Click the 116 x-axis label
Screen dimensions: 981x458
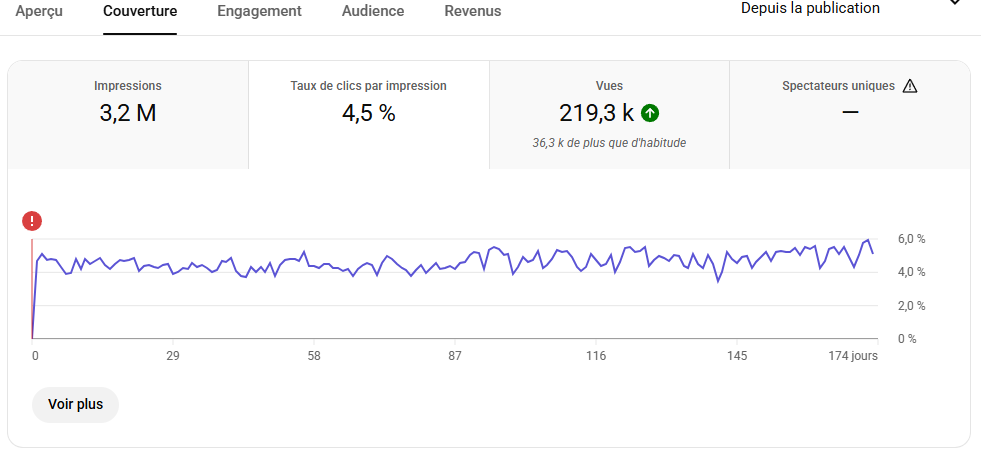[x=596, y=356]
